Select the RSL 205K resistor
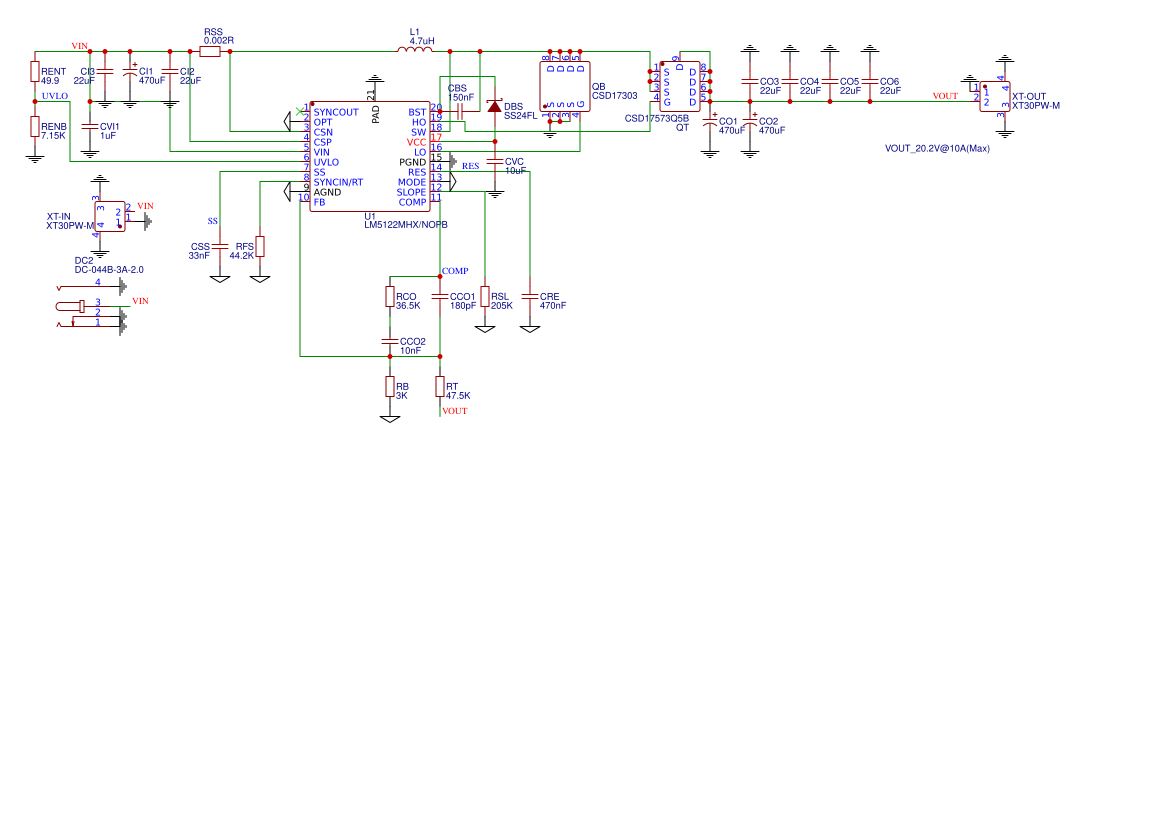Viewport: 1169px width, 827px height. 485,297
